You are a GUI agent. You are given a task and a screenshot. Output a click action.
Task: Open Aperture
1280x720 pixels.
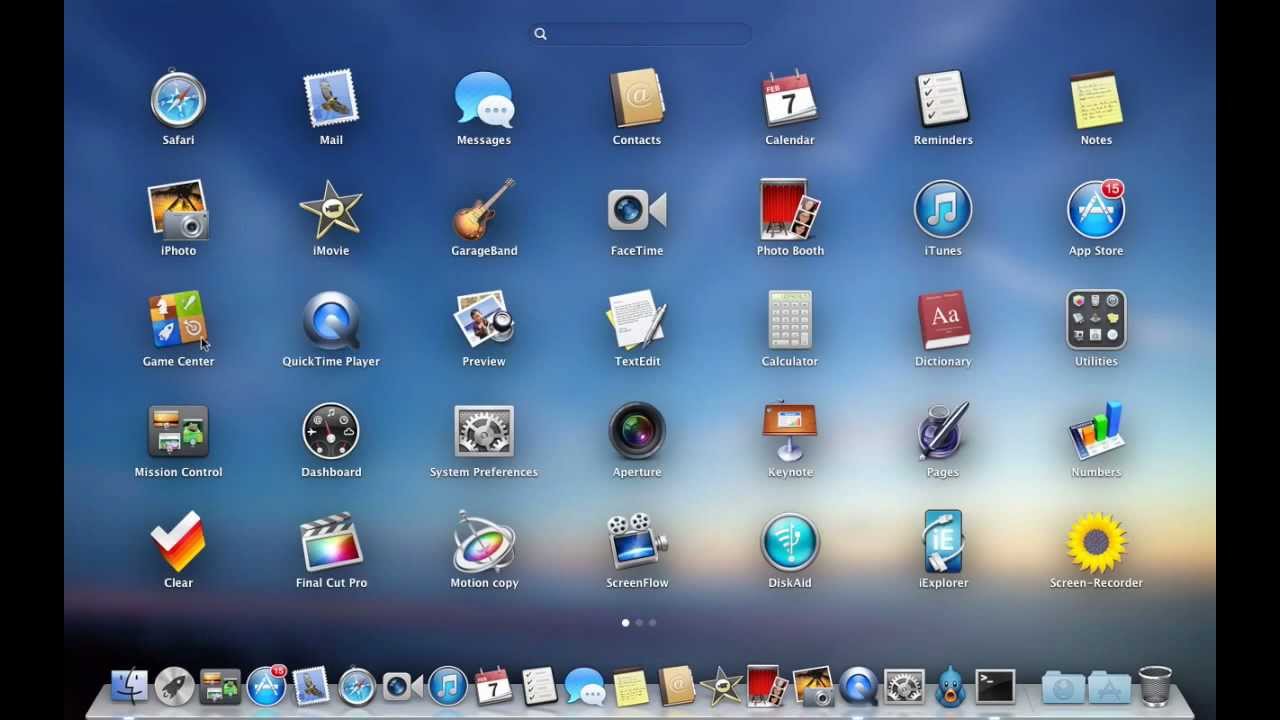tap(637, 432)
